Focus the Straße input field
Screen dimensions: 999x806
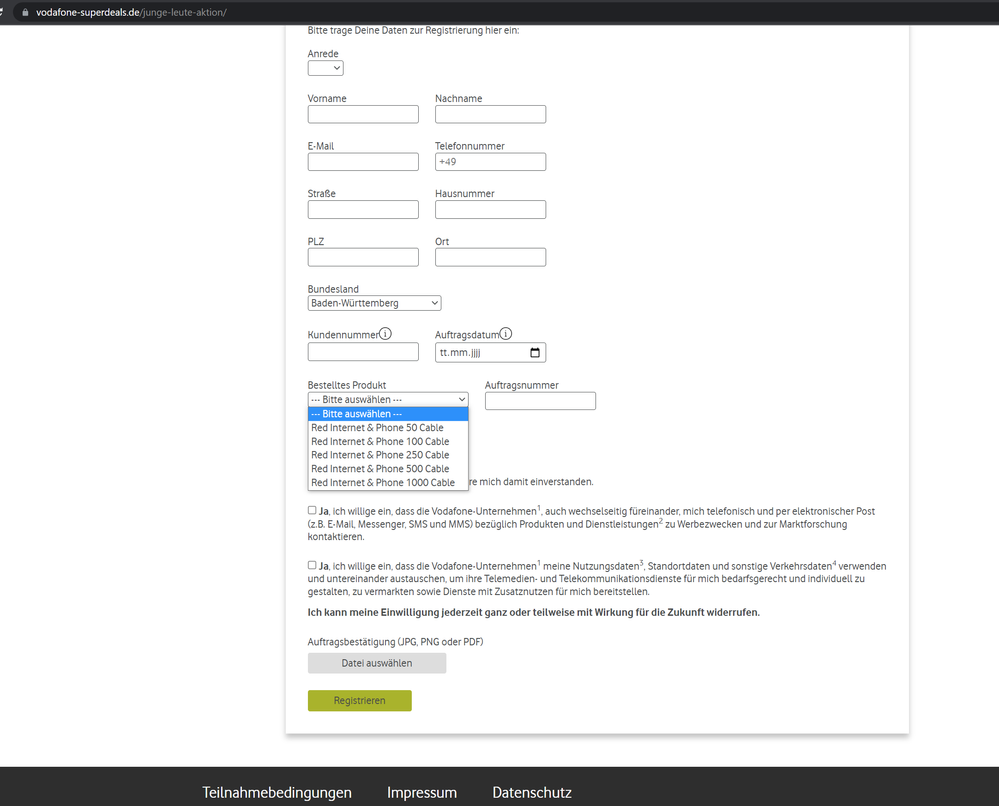(363, 210)
